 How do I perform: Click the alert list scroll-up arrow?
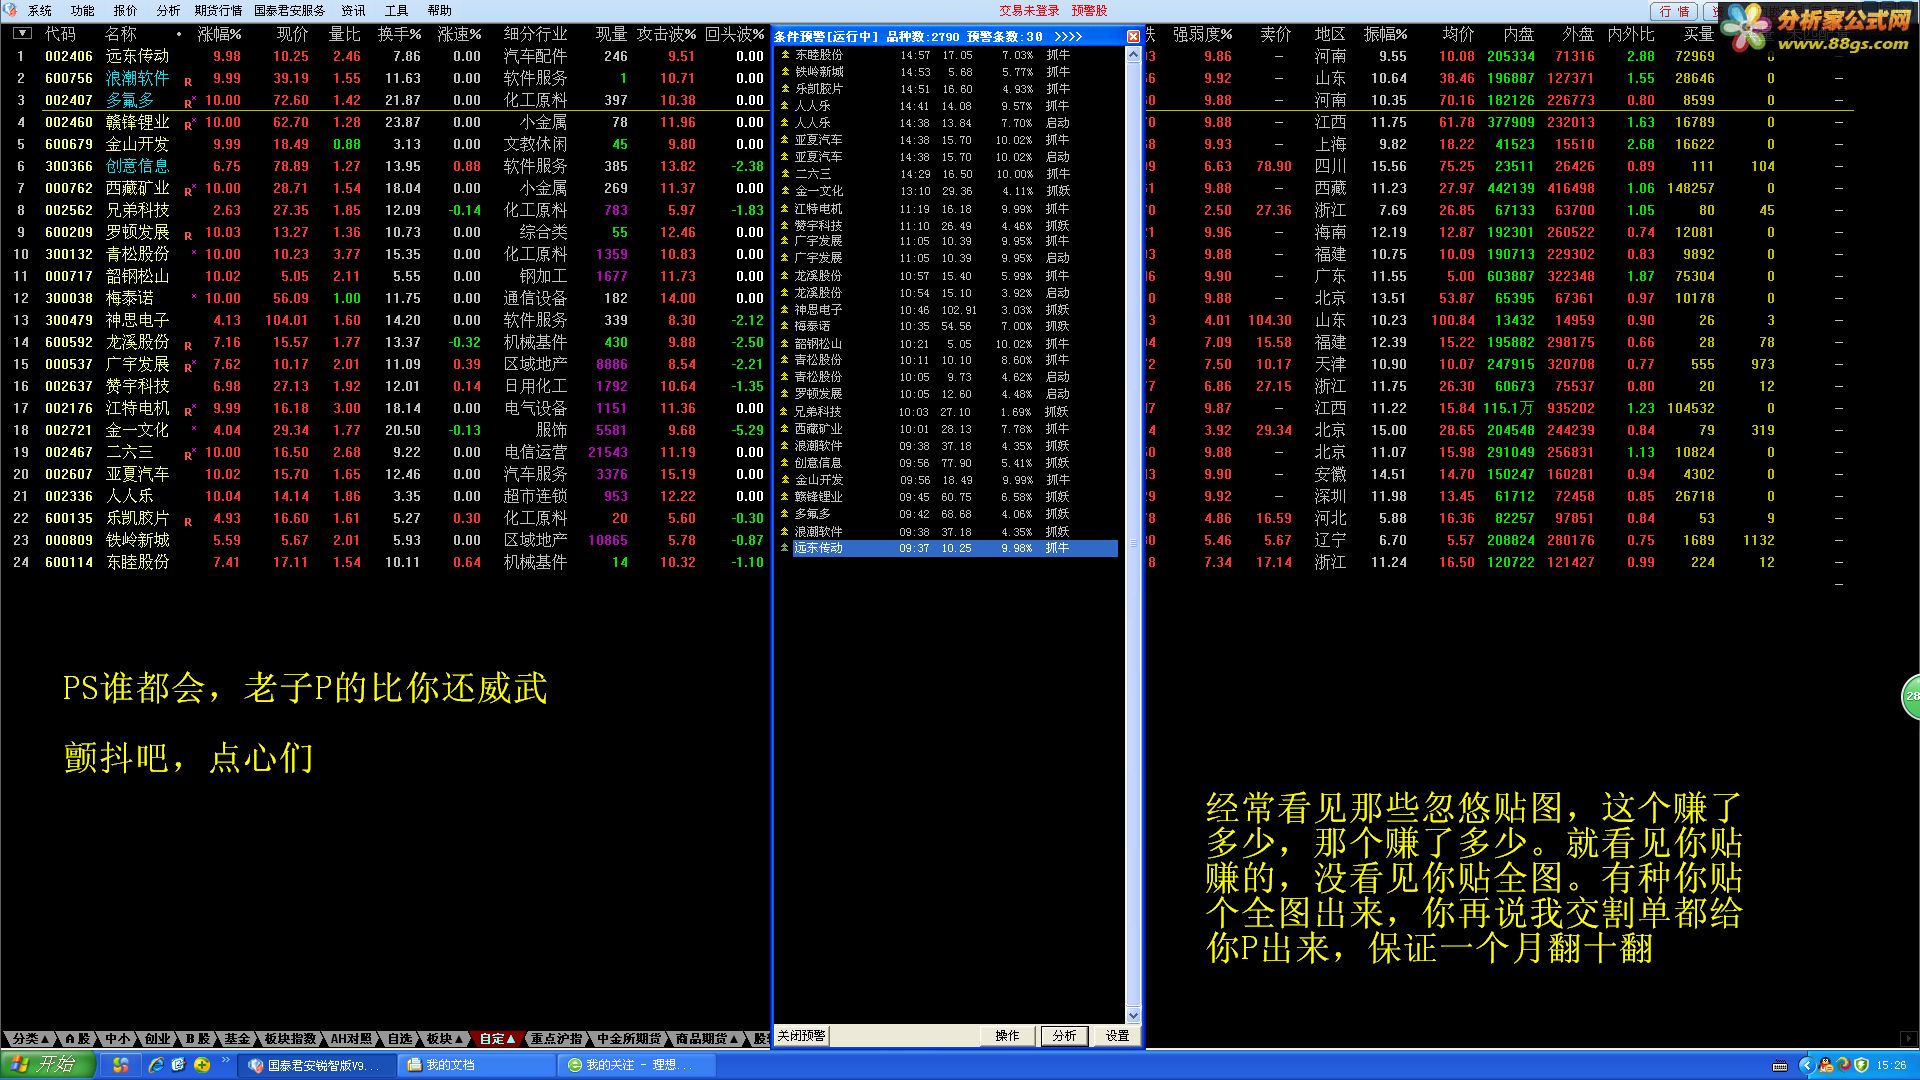(1133, 56)
